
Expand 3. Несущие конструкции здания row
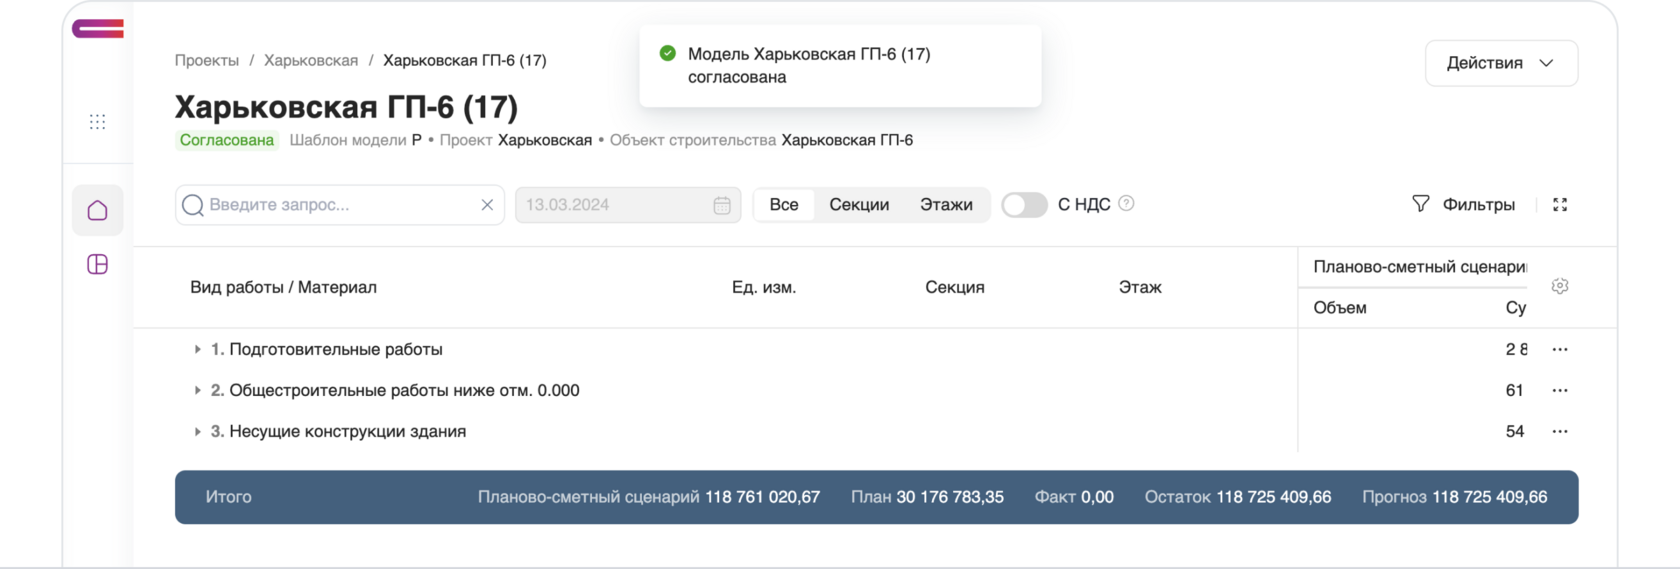(x=197, y=432)
